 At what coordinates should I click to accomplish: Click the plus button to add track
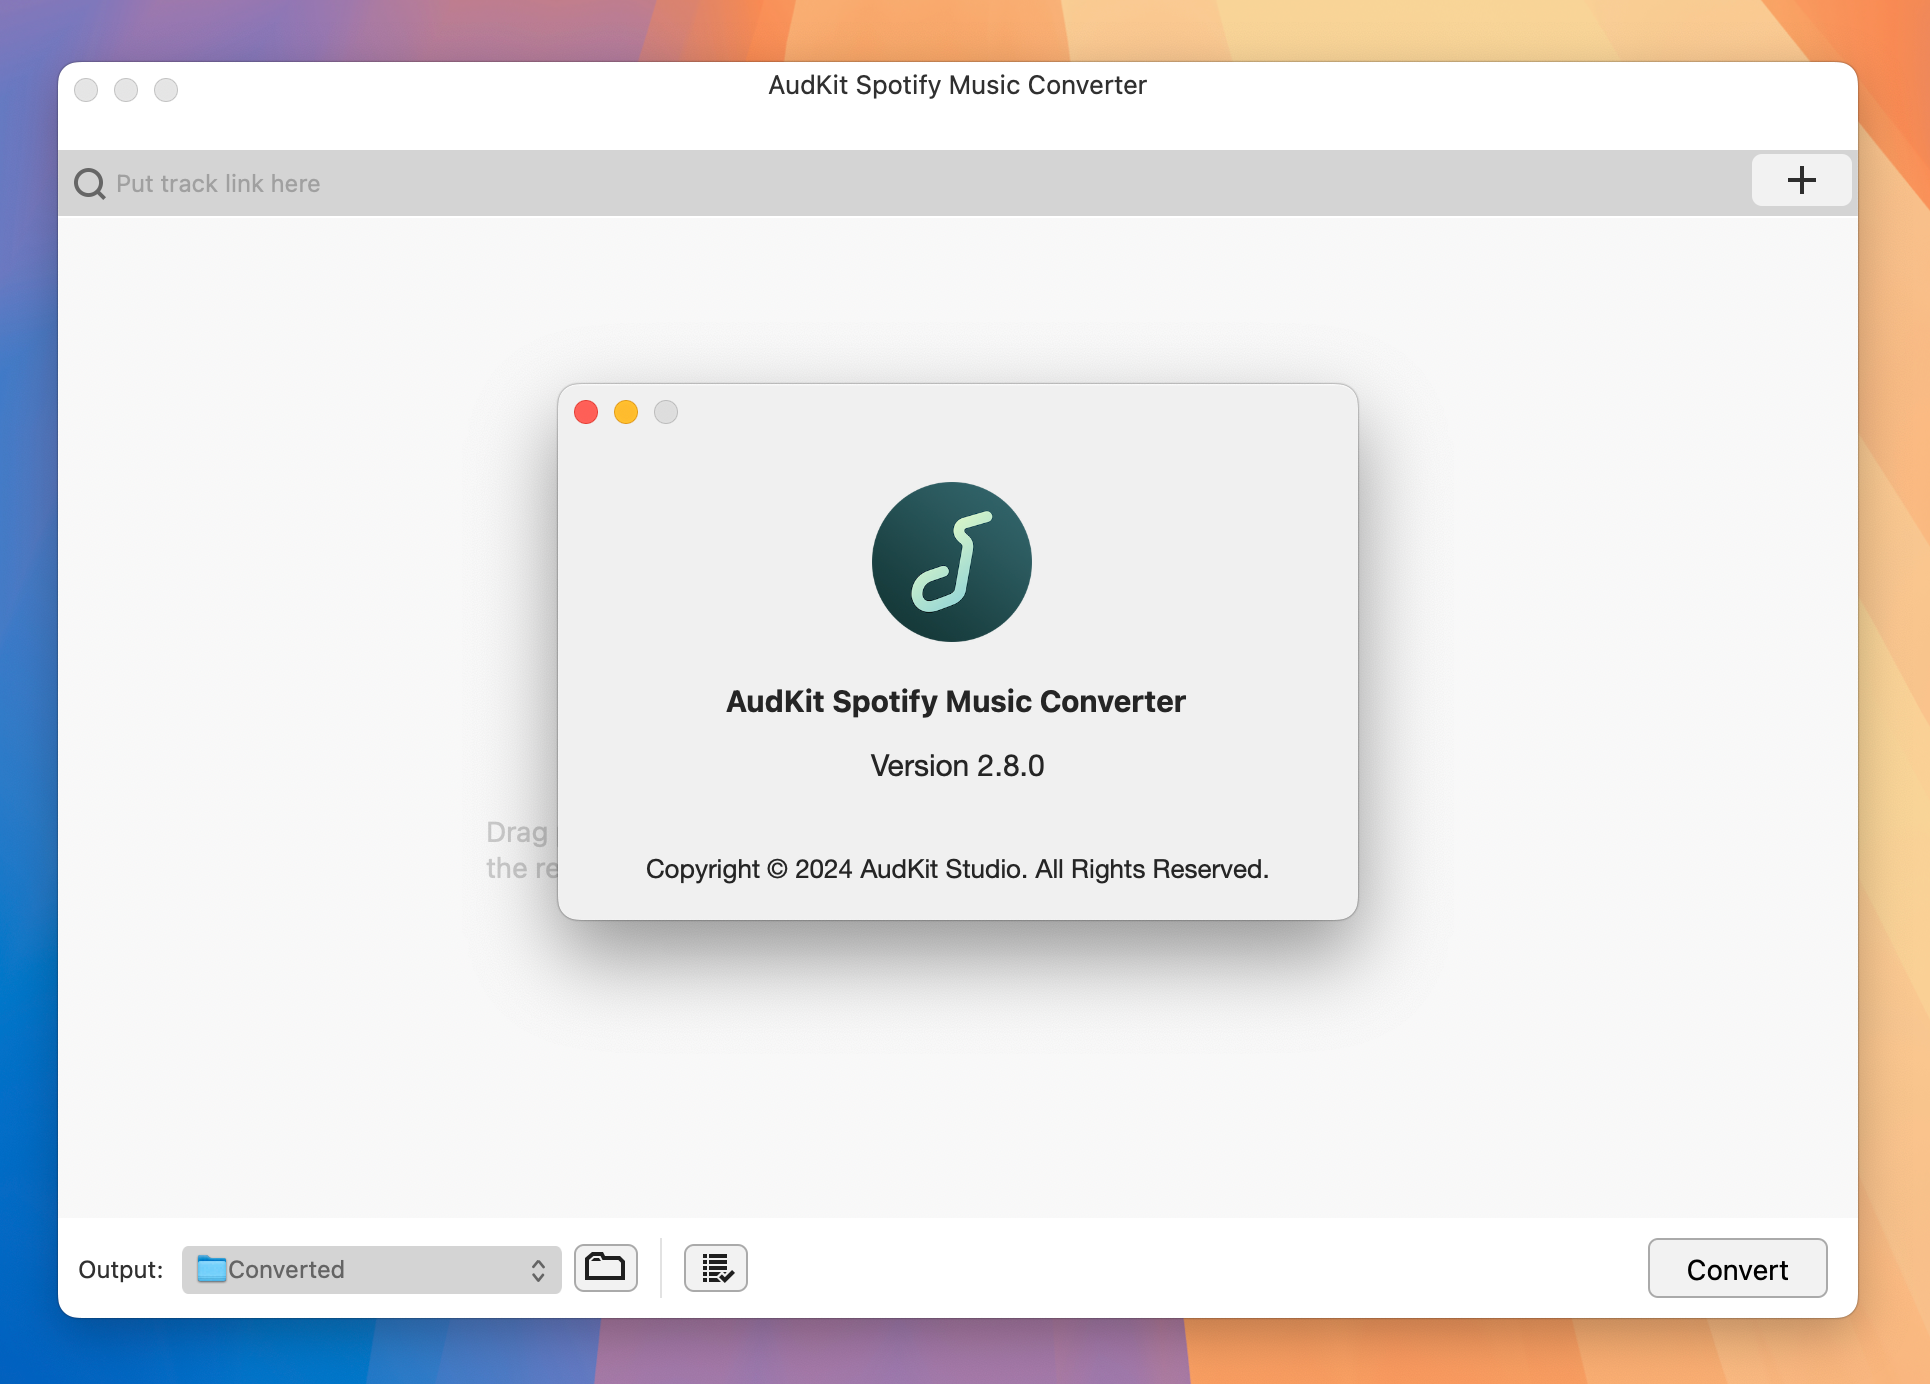coord(1801,181)
